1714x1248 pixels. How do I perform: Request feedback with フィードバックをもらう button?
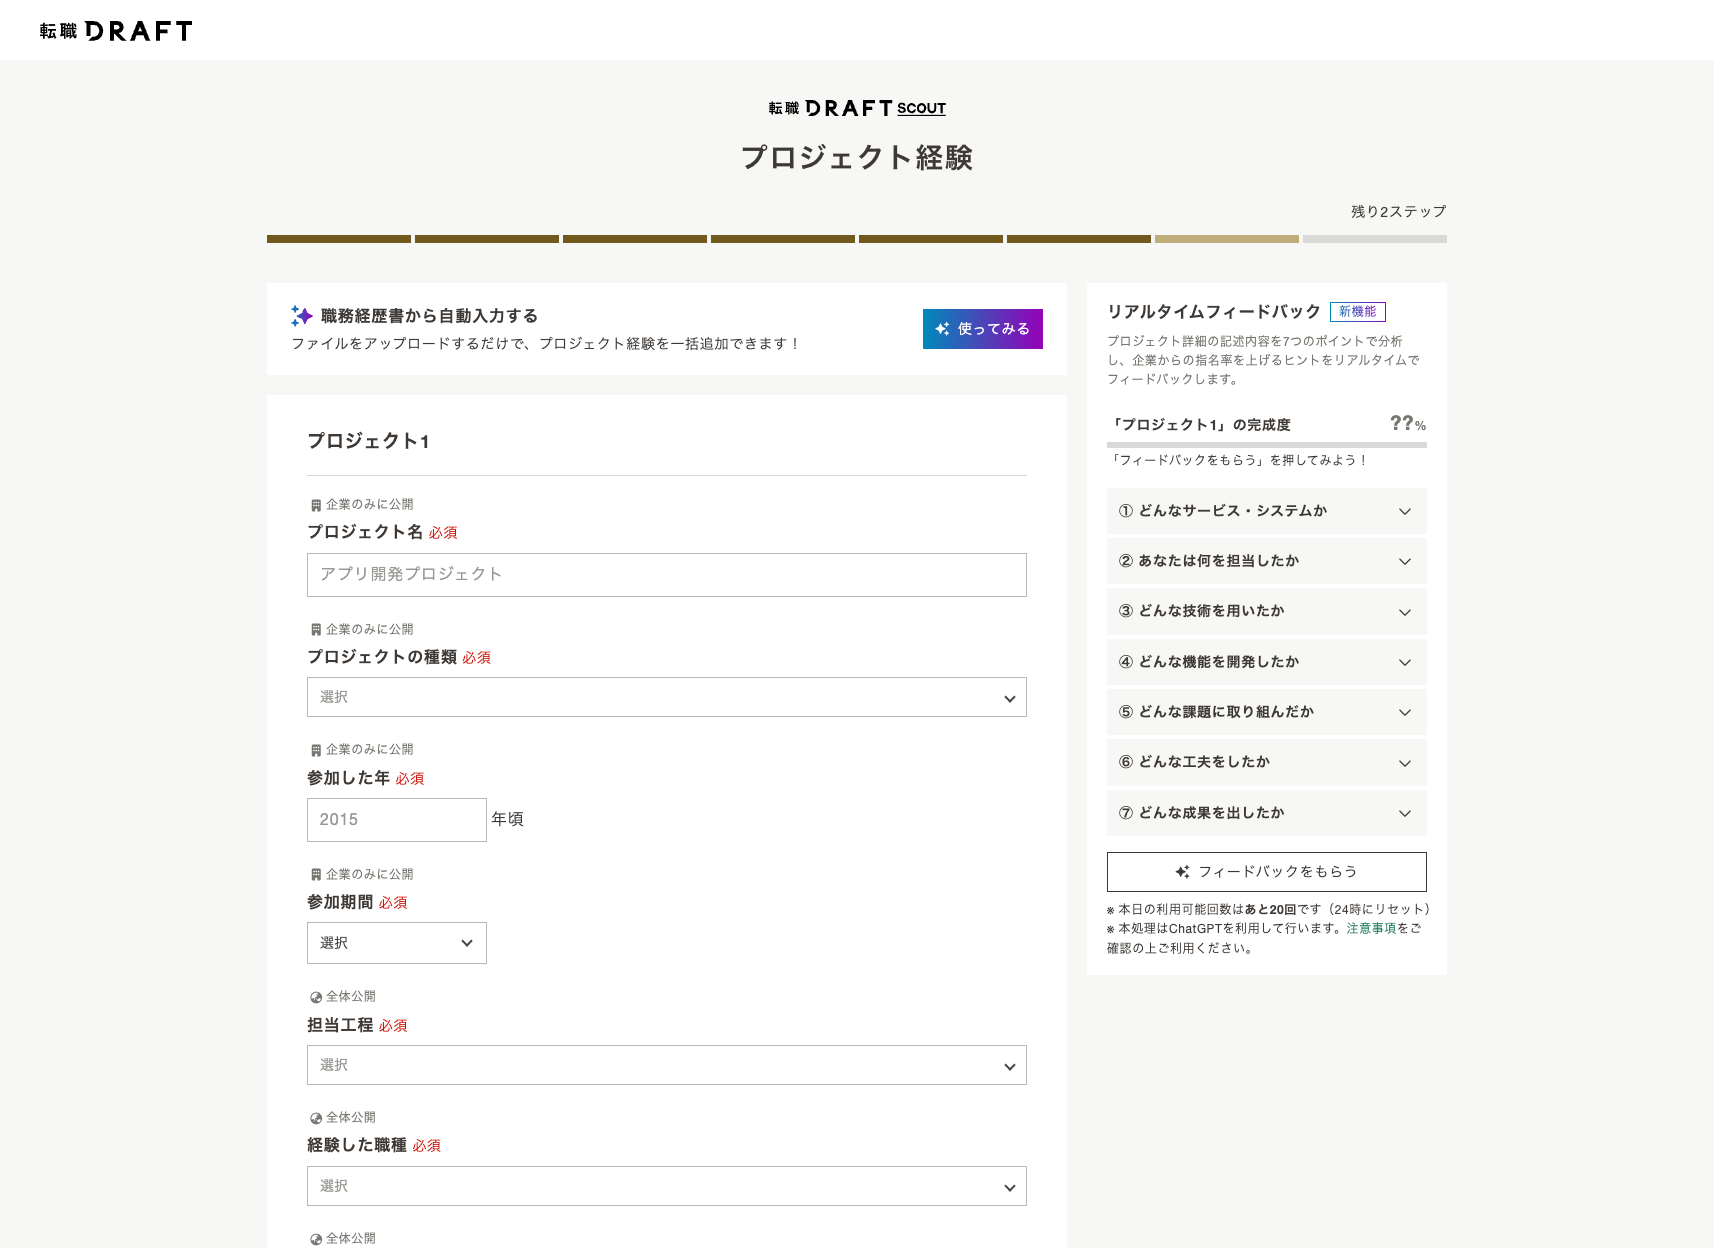1266,872
